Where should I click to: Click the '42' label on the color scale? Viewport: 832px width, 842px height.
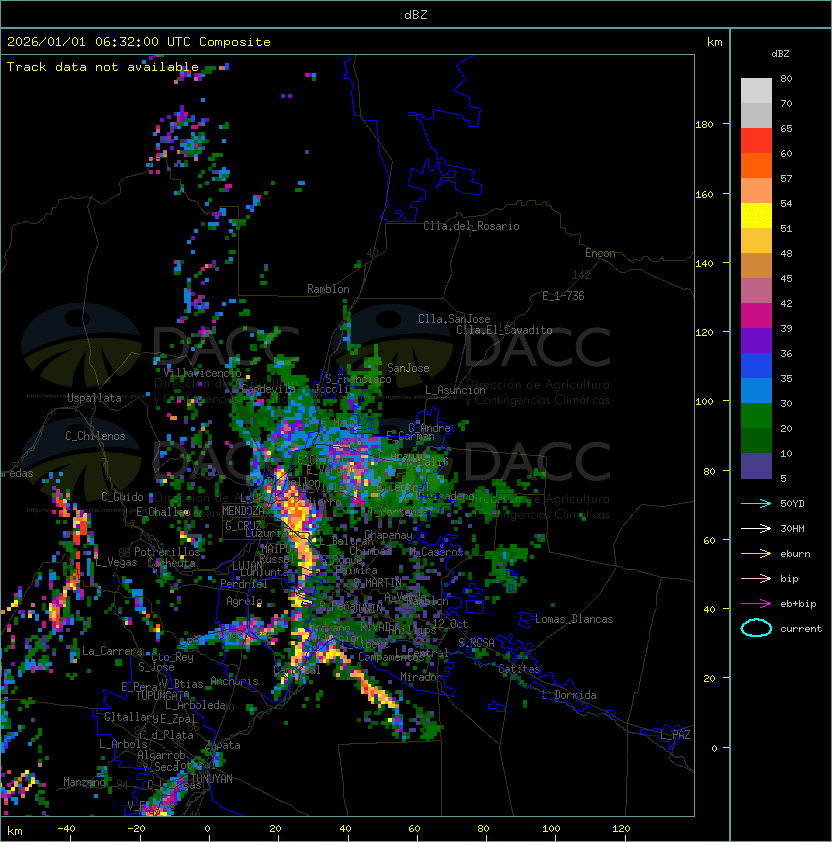(786, 303)
